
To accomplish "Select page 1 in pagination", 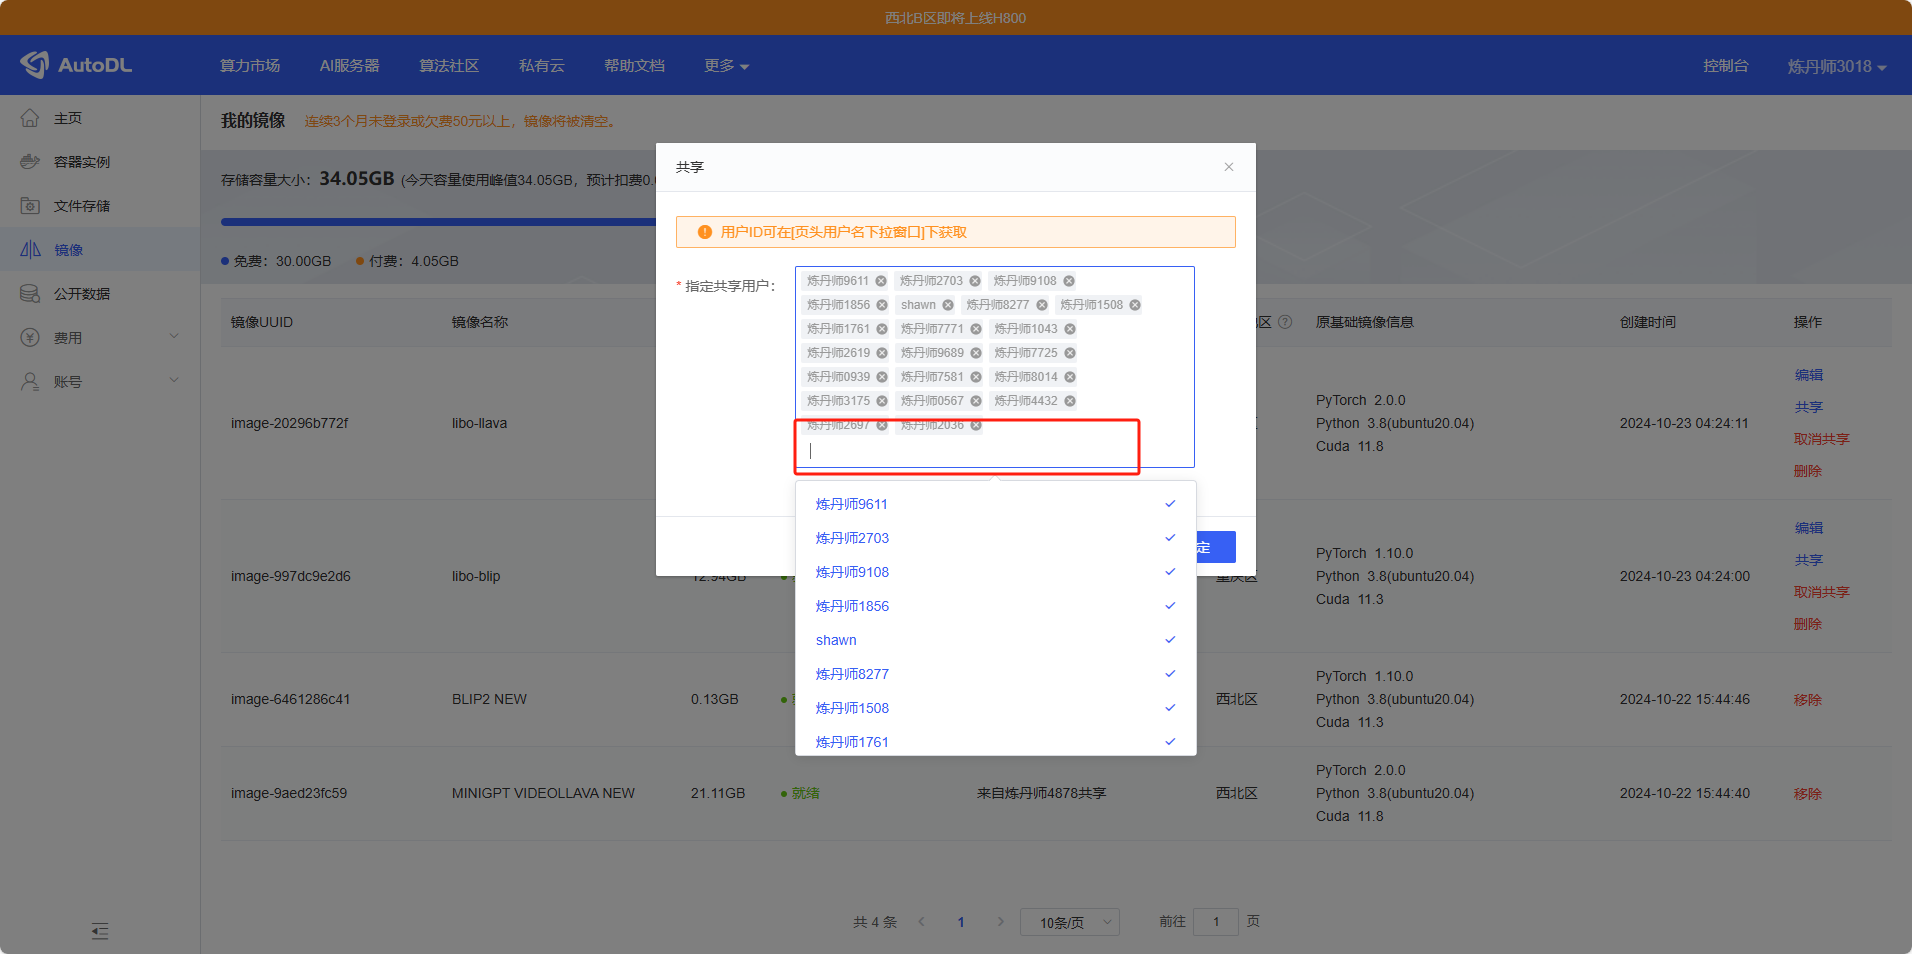I will [x=961, y=922].
